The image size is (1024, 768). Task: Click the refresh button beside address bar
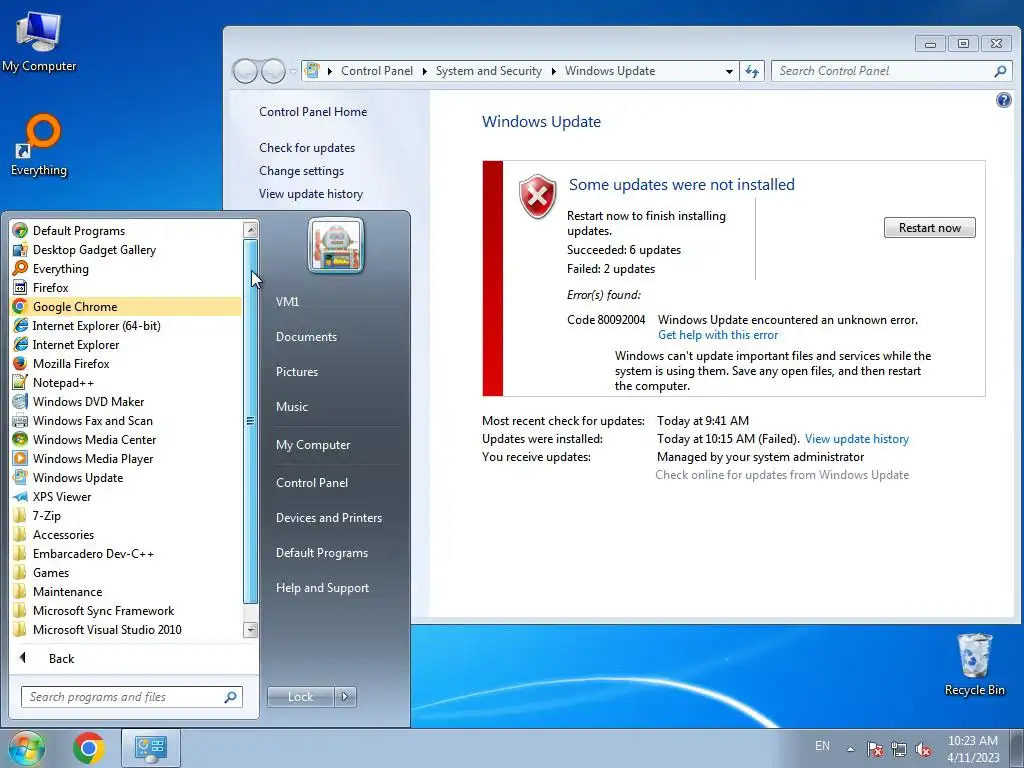[752, 71]
